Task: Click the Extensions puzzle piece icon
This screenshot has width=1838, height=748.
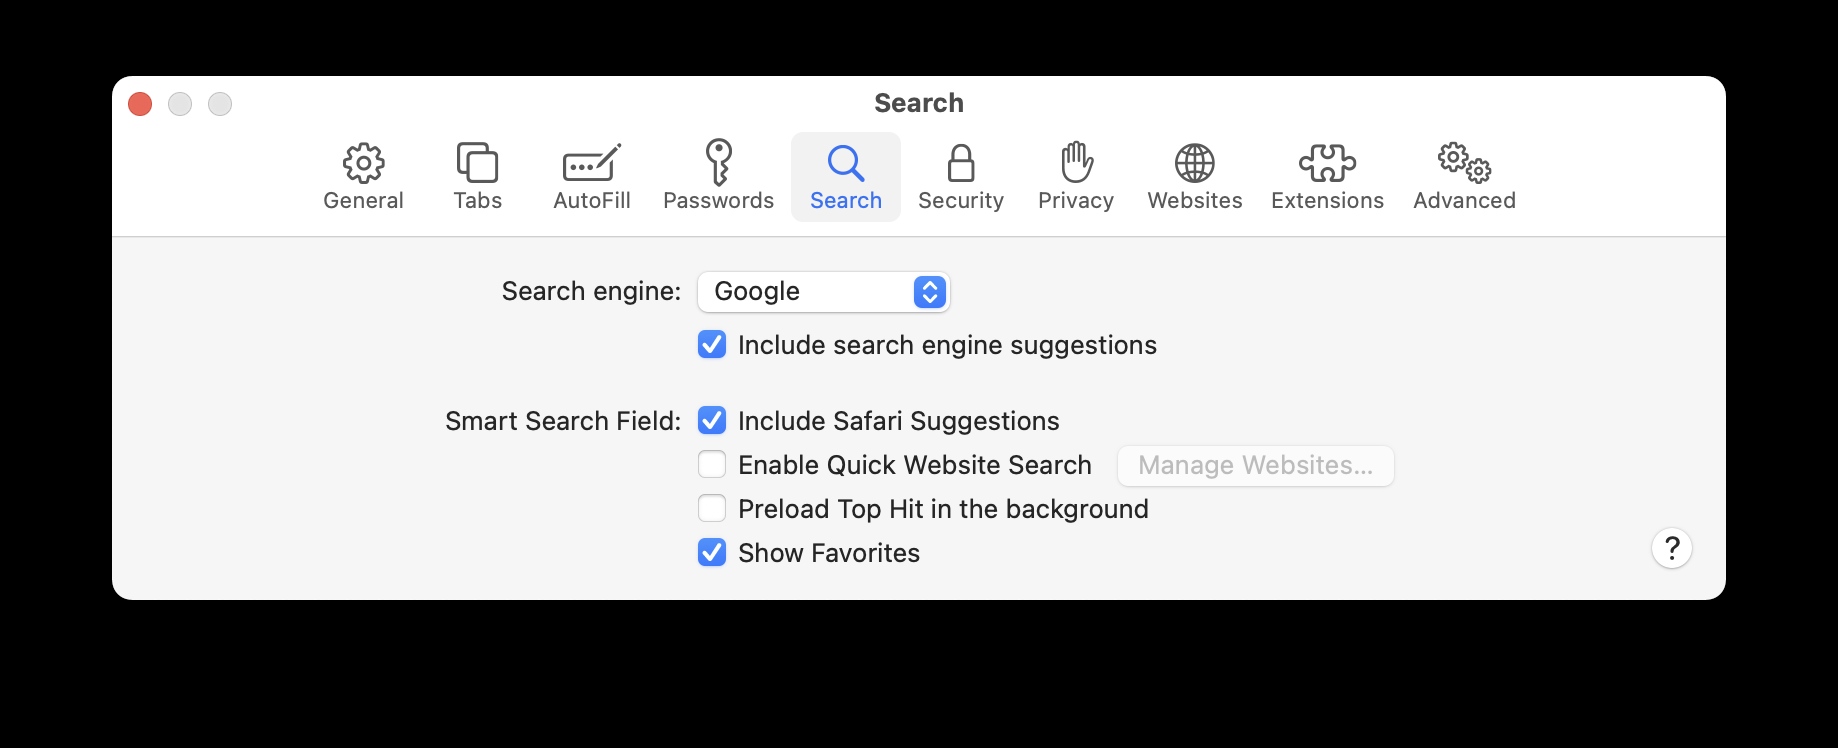Action: tap(1327, 163)
